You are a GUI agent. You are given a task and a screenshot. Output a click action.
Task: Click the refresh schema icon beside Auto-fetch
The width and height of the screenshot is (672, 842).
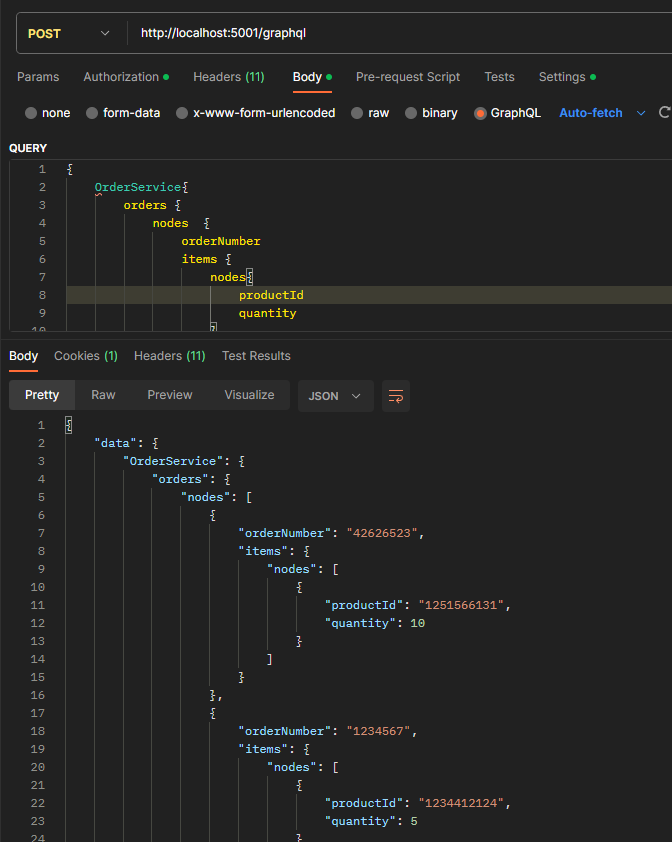click(x=664, y=113)
